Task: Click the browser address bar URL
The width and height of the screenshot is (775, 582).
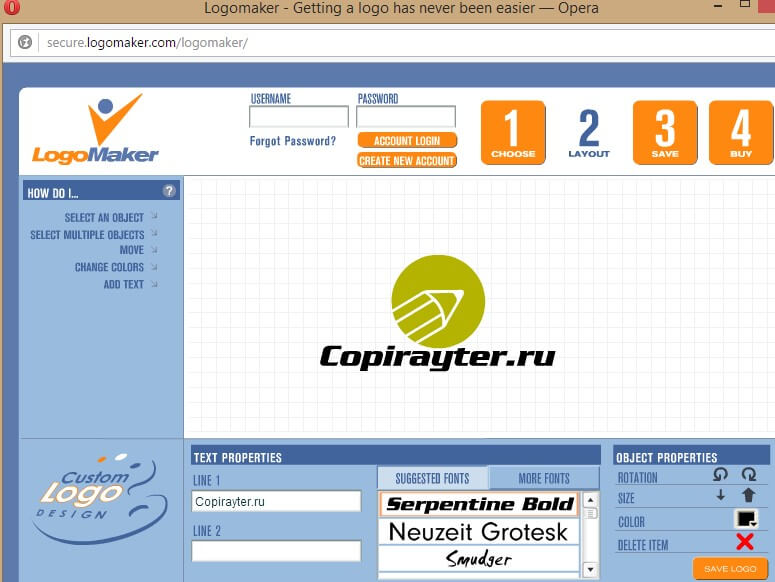Action: [147, 42]
